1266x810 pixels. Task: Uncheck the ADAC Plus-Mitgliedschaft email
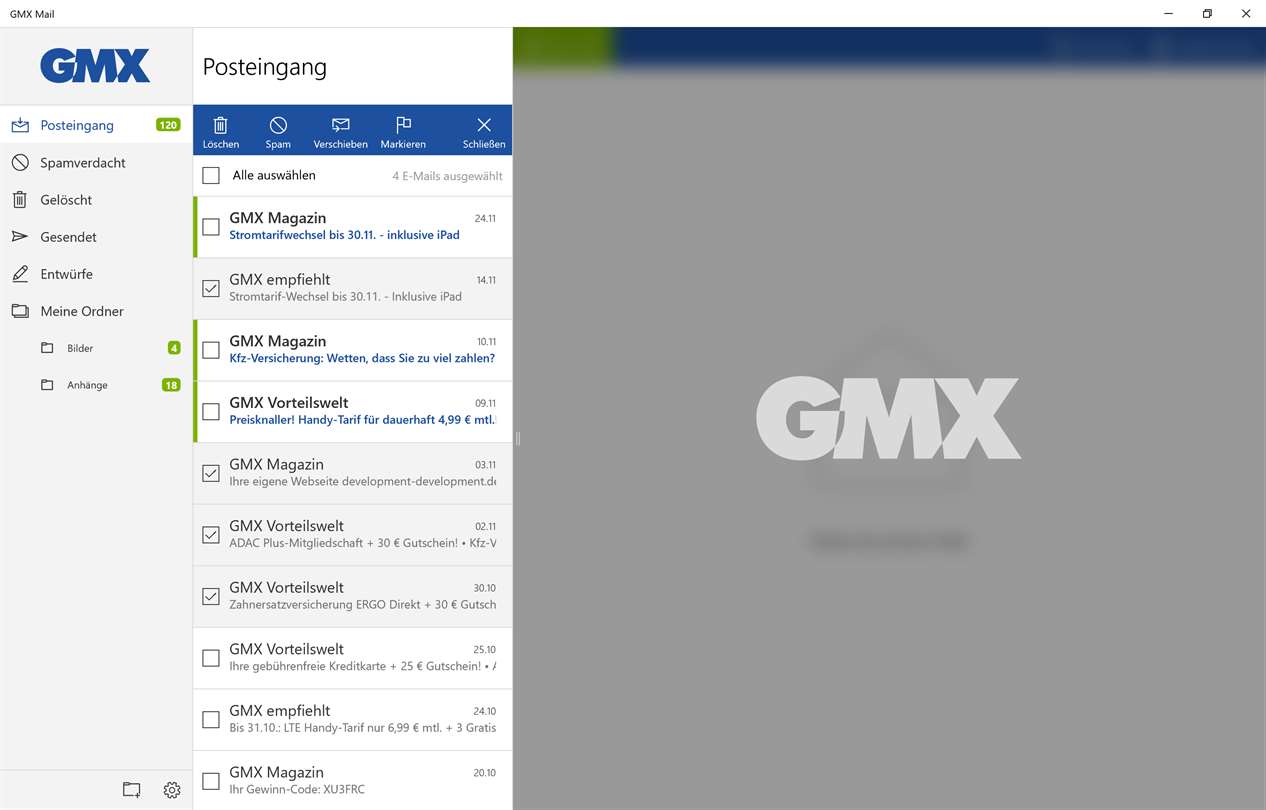(211, 535)
